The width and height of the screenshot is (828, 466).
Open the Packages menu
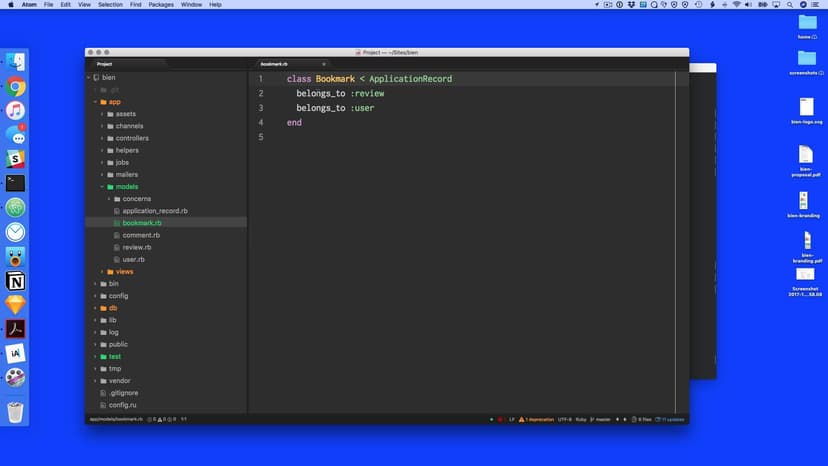click(160, 5)
